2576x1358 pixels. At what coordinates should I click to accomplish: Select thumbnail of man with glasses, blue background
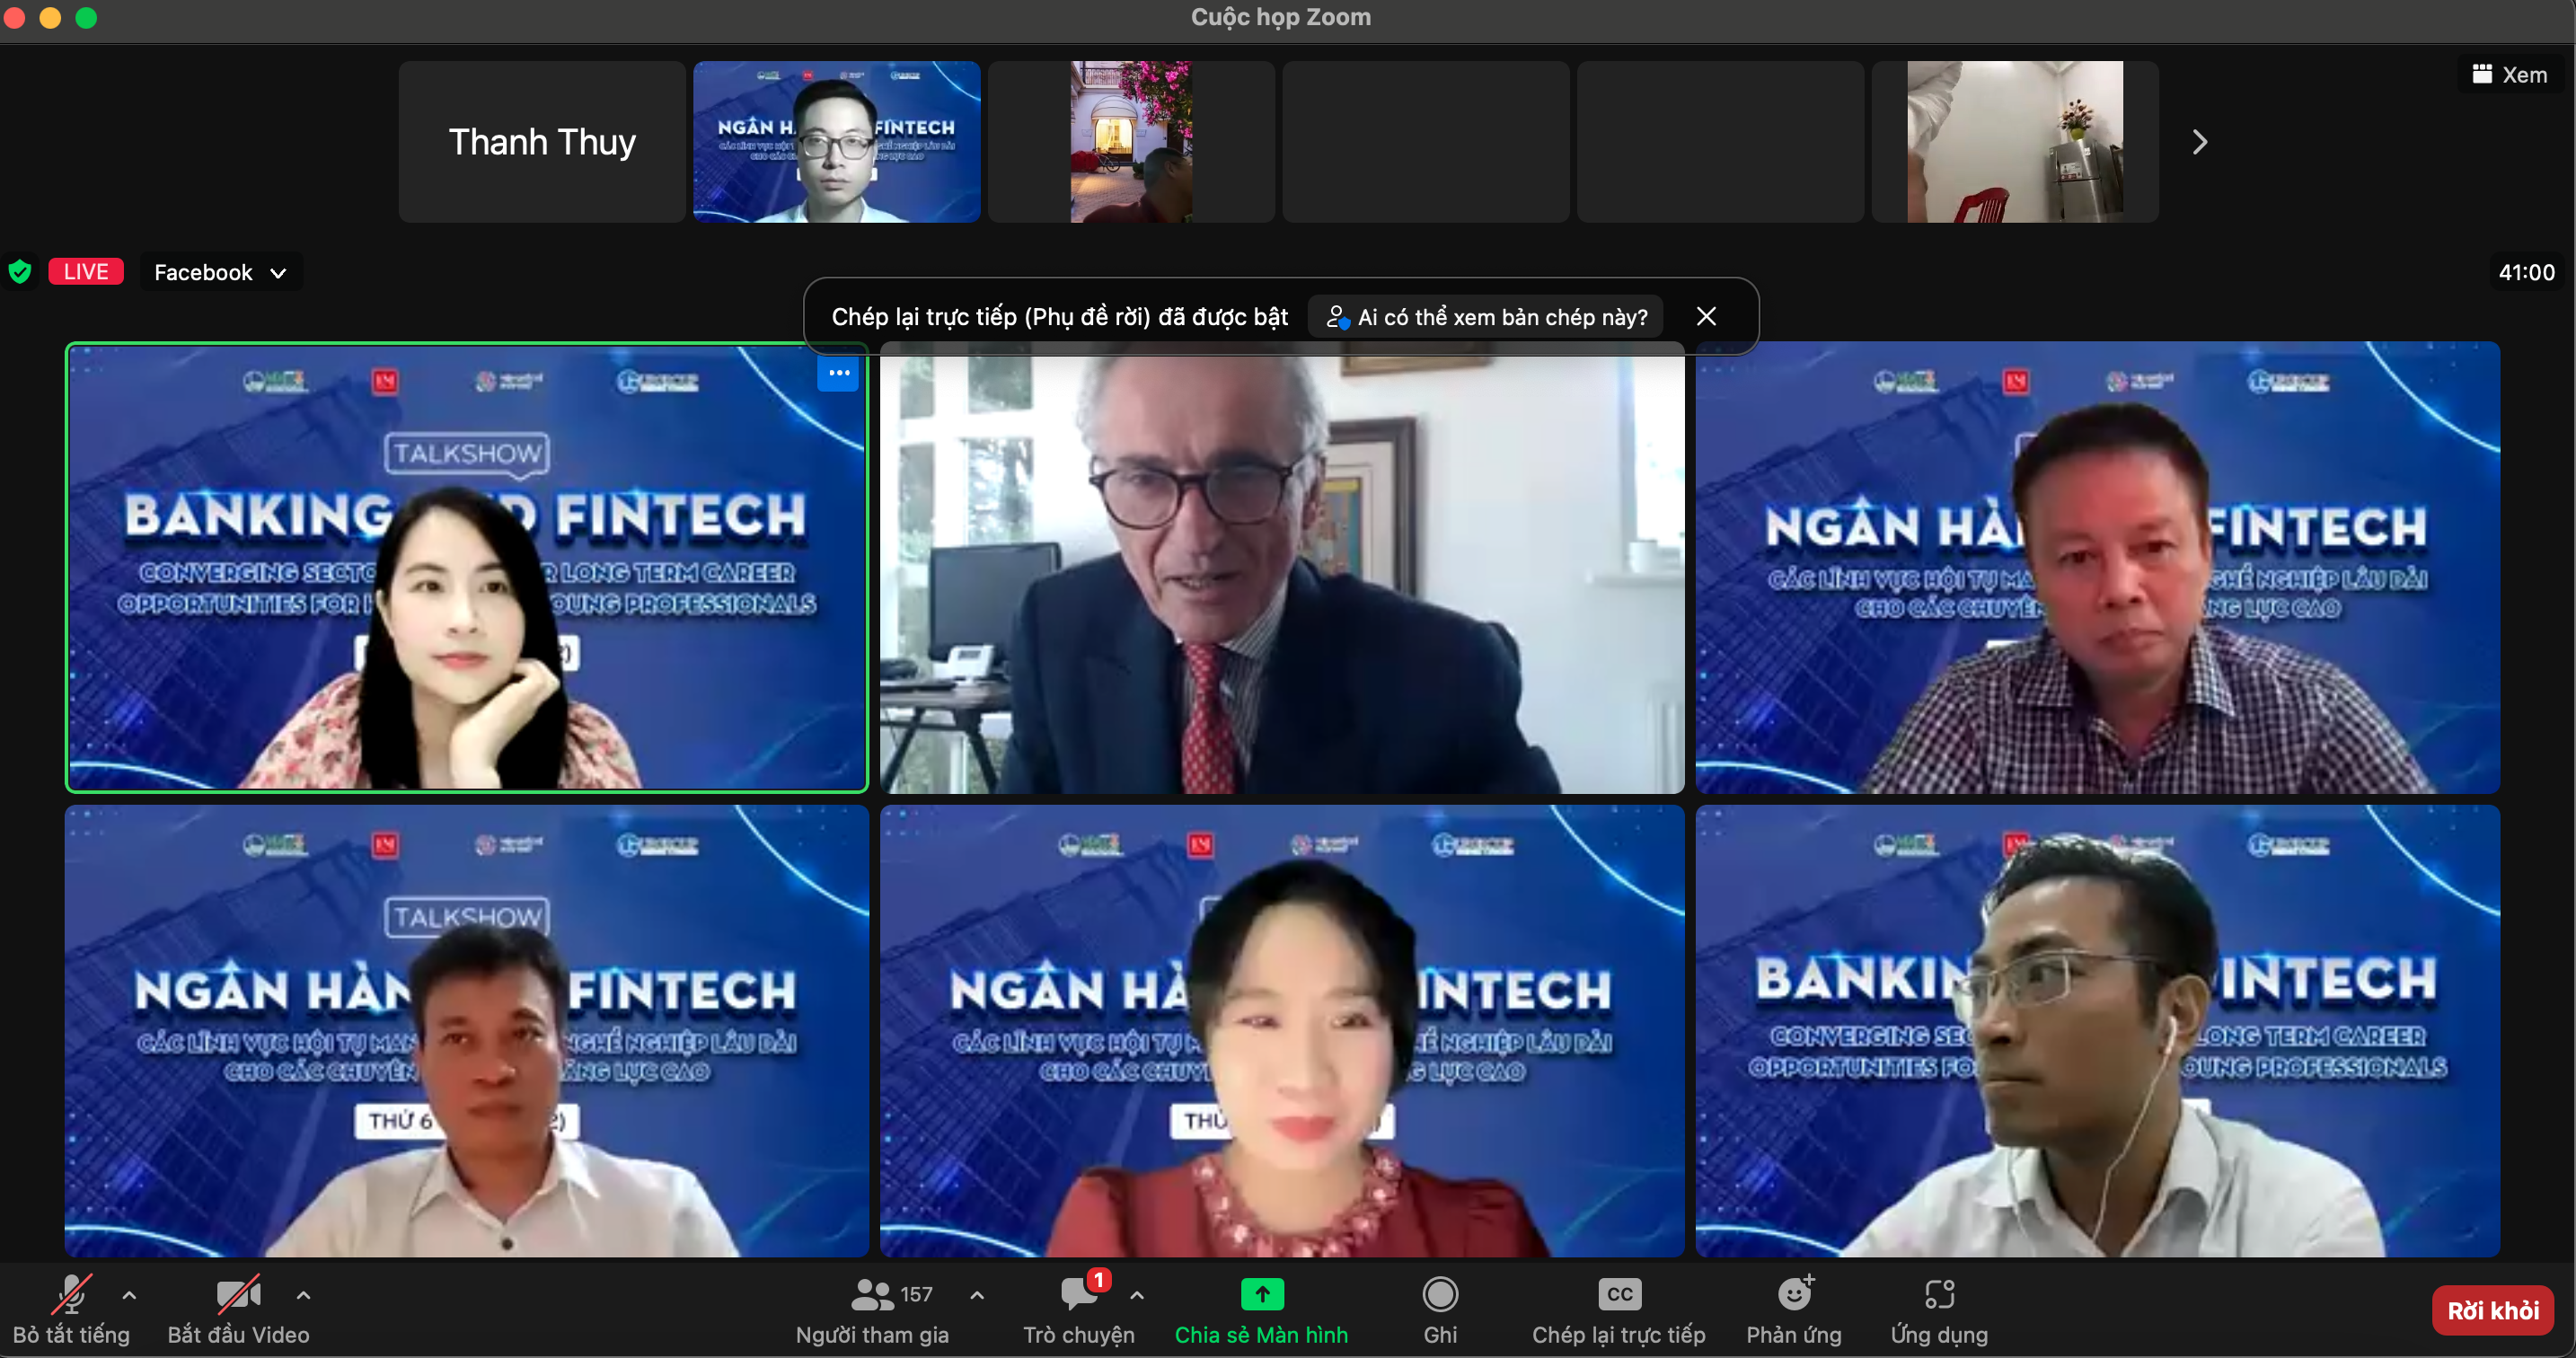point(837,142)
